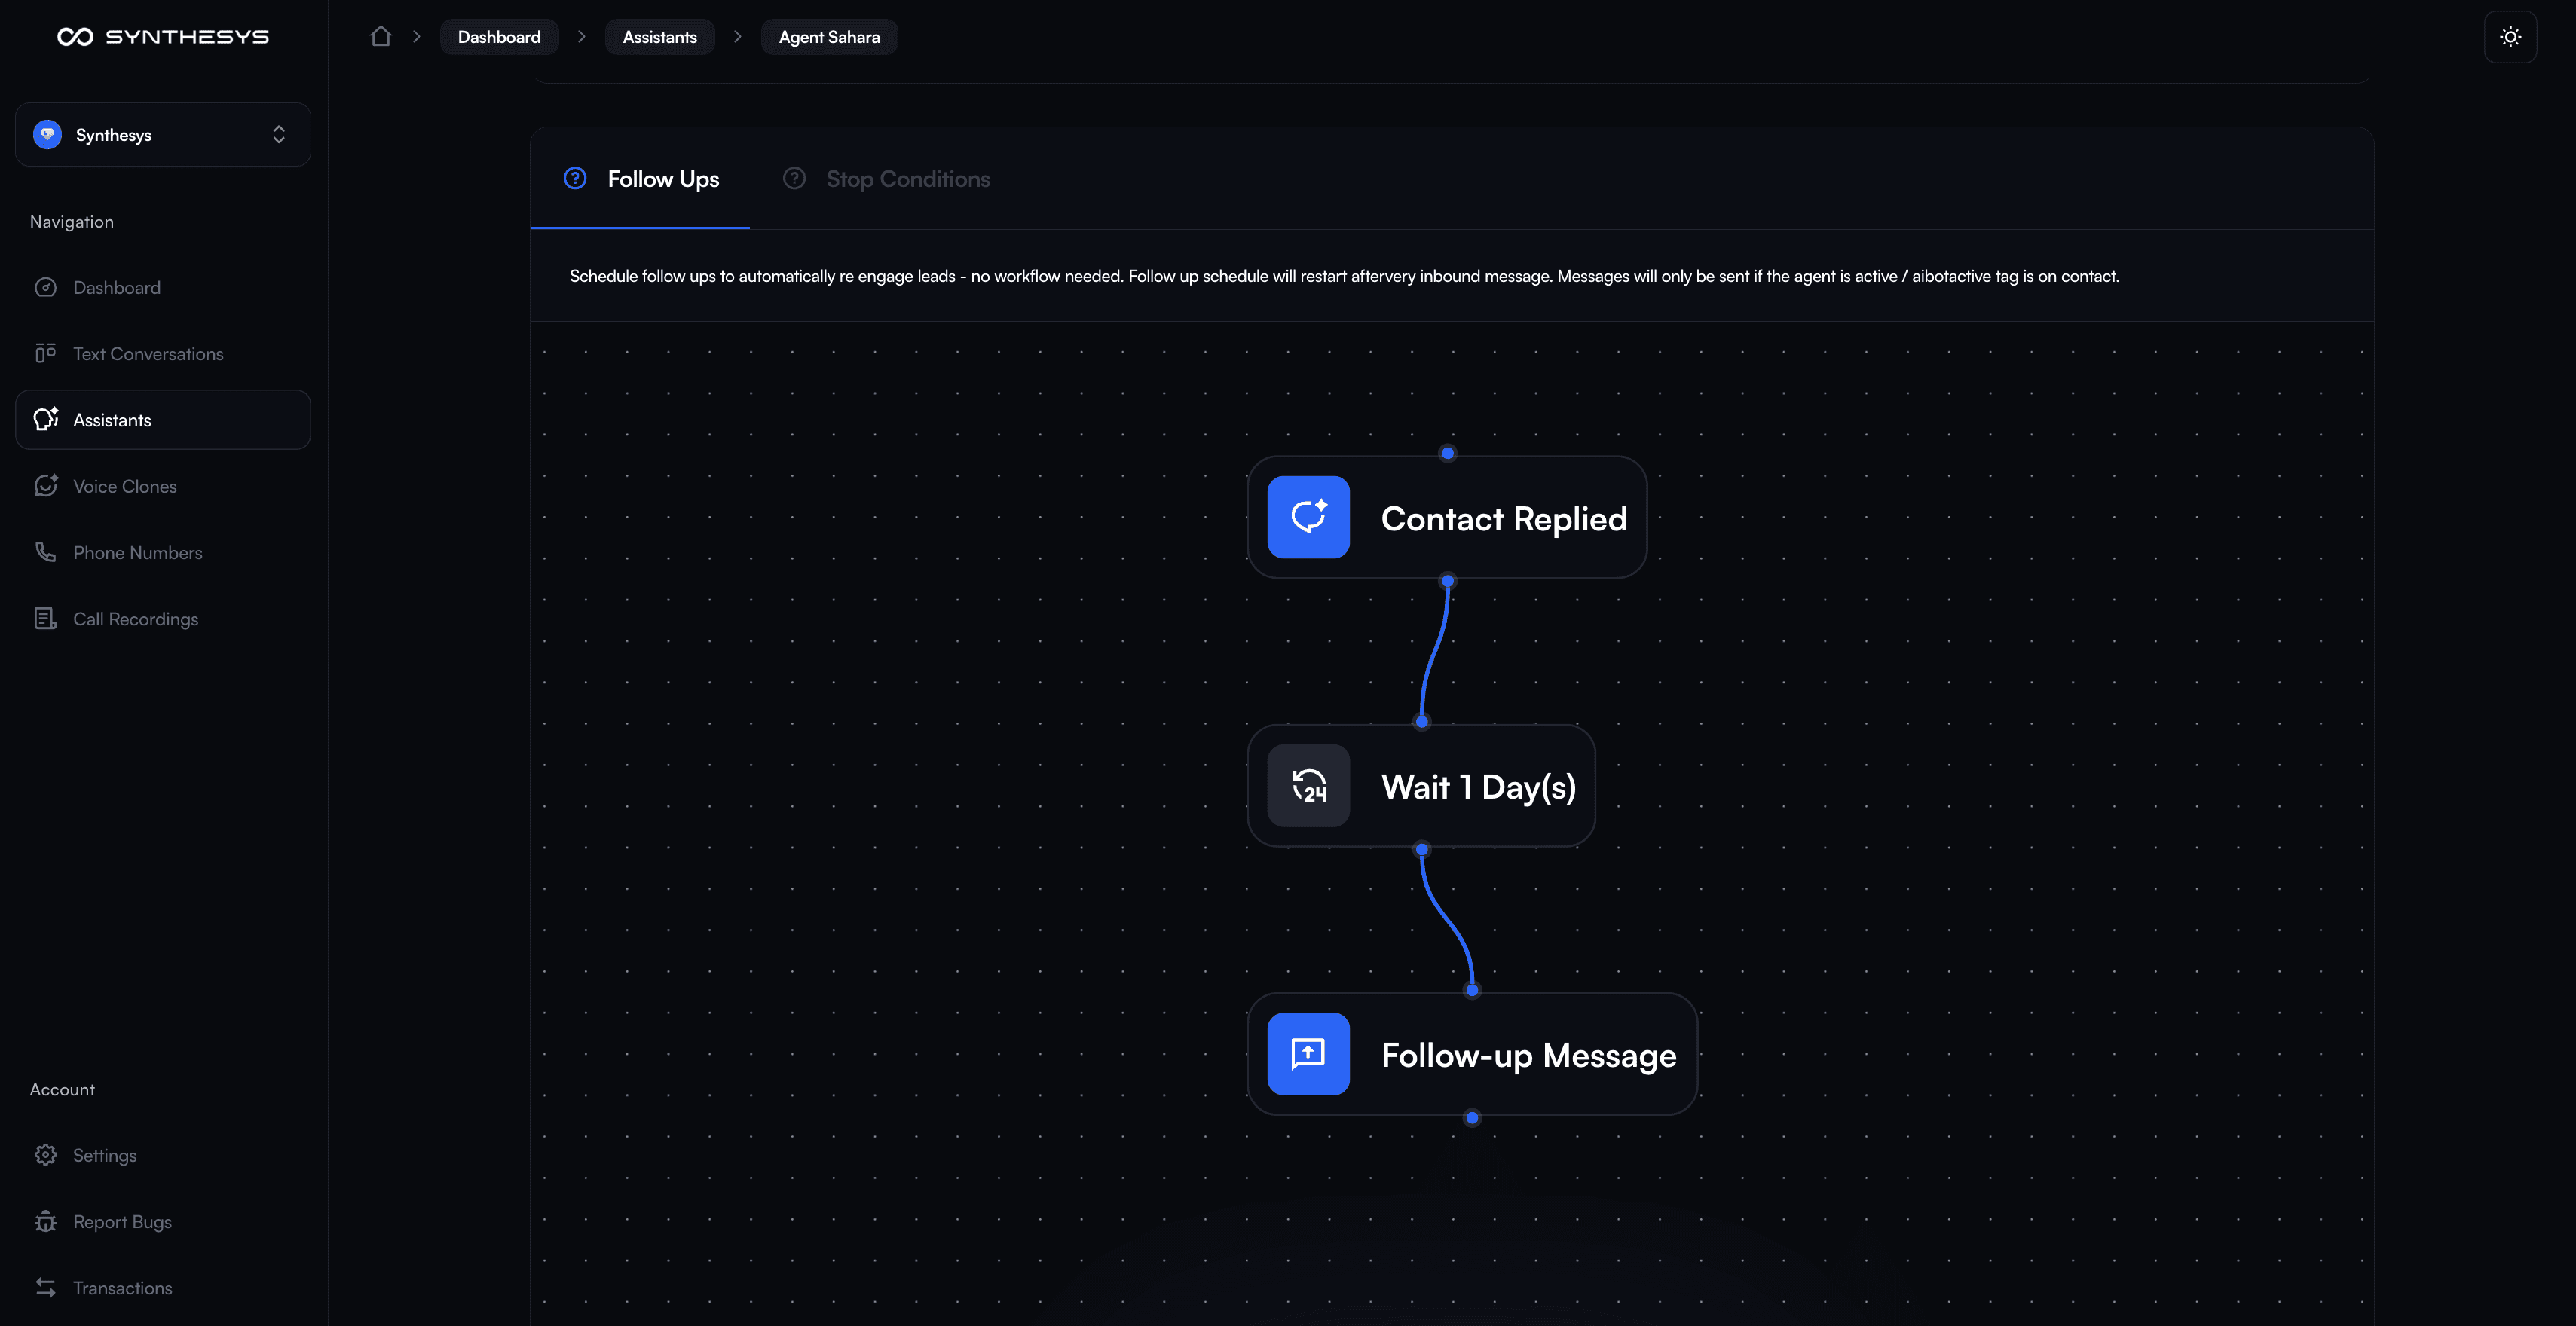Open the Settings page

pyautogui.click(x=105, y=1156)
